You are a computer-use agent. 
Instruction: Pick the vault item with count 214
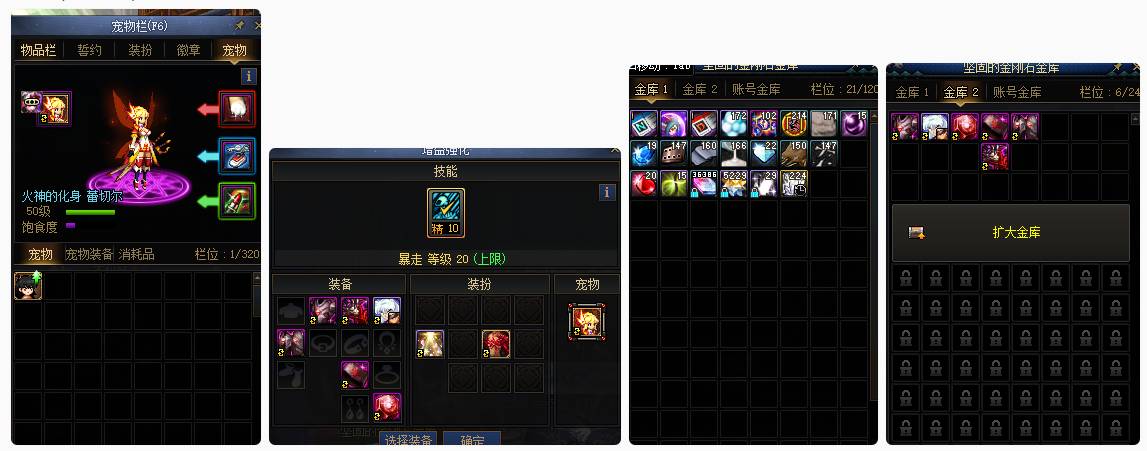[x=794, y=124]
